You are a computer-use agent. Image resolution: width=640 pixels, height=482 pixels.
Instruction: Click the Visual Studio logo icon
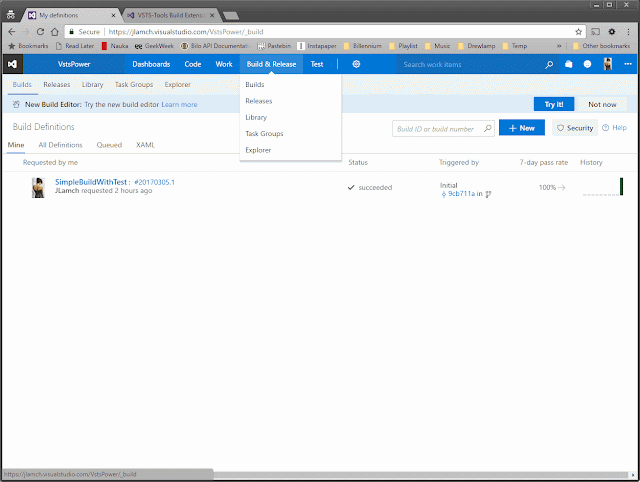(12, 64)
